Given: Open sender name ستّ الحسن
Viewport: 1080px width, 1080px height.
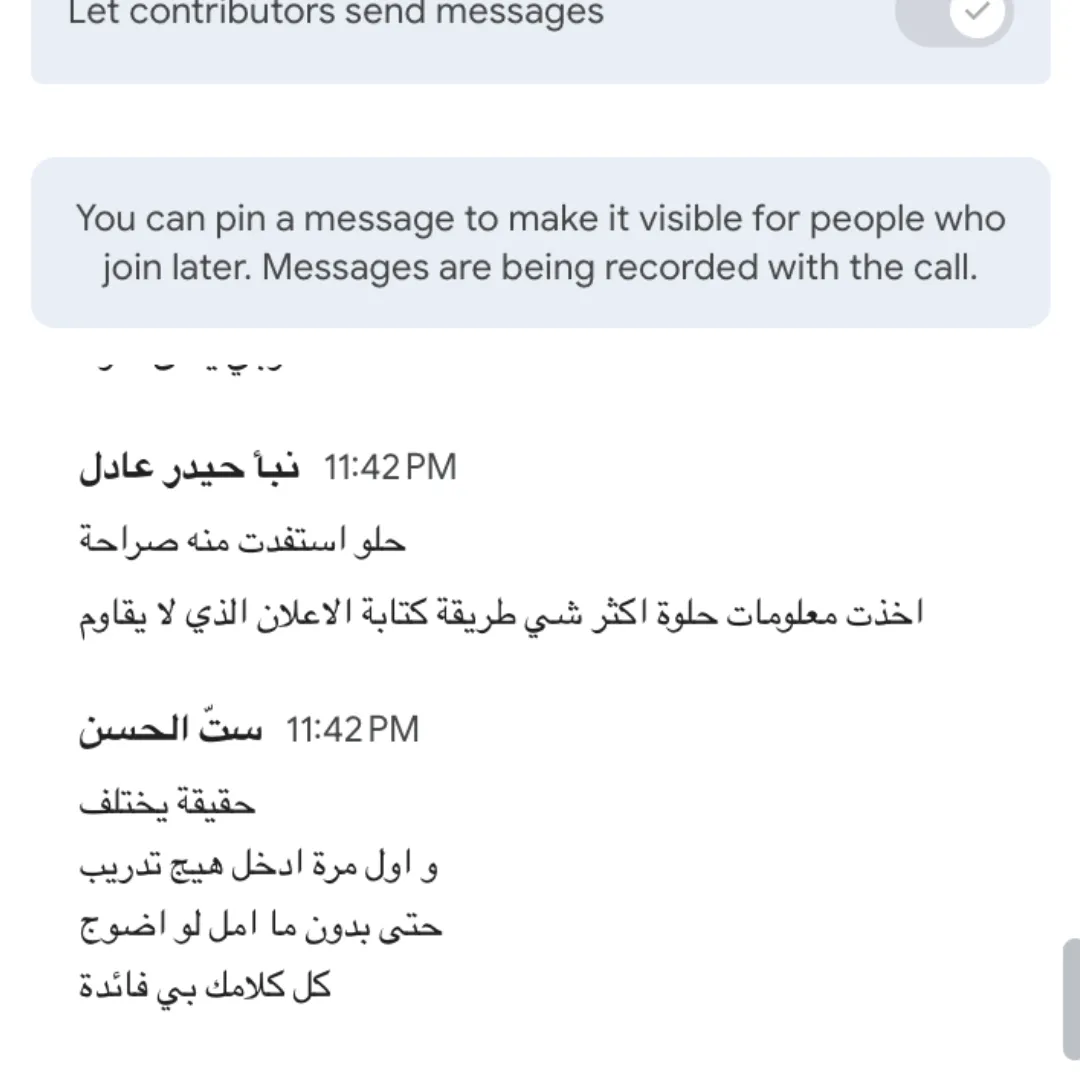Looking at the screenshot, I should (x=170, y=729).
